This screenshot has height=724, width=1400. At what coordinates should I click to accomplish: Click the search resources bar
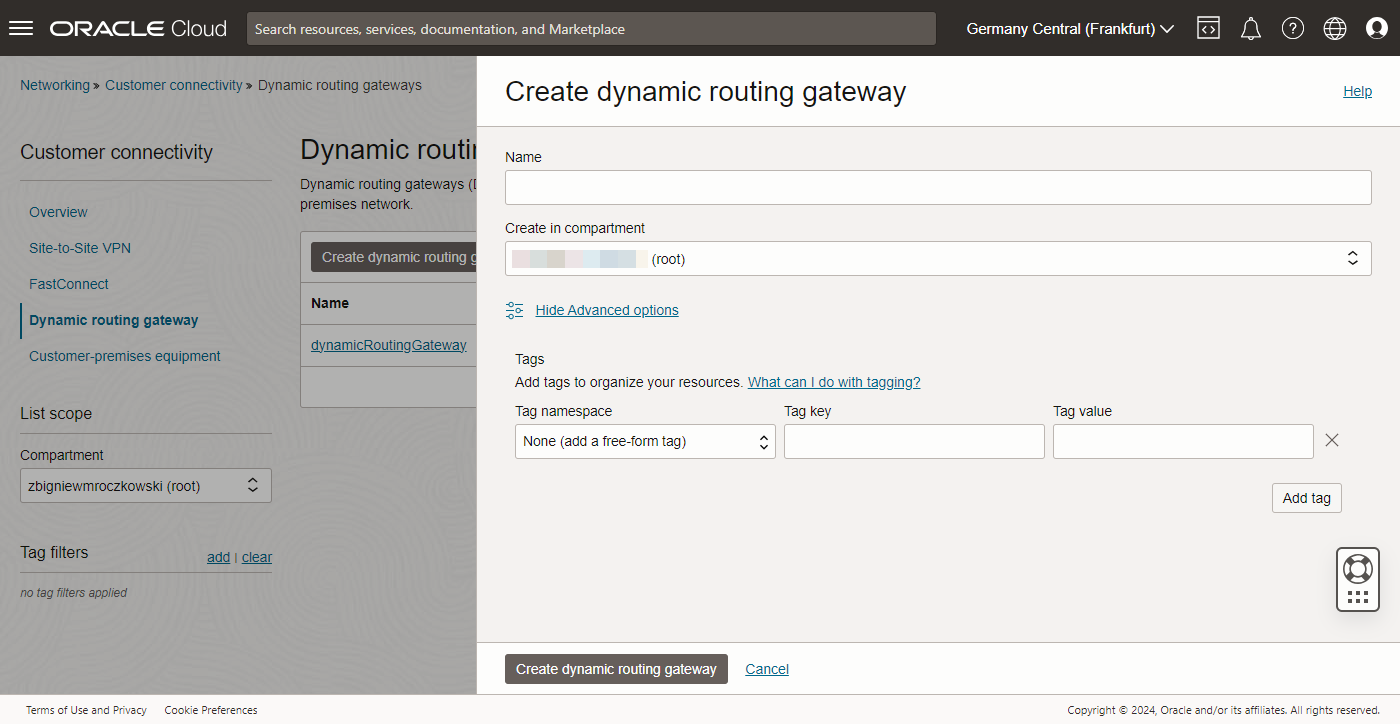[591, 29]
